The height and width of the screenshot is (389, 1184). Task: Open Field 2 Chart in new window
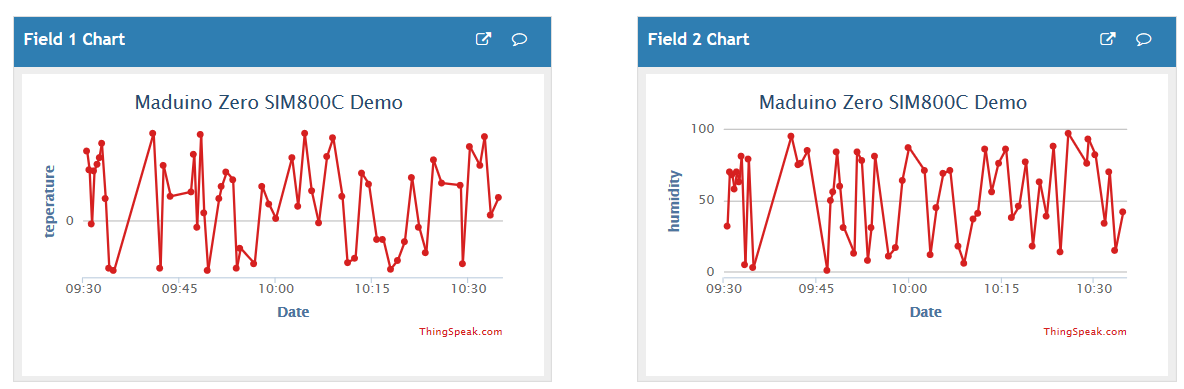[x=1108, y=39]
